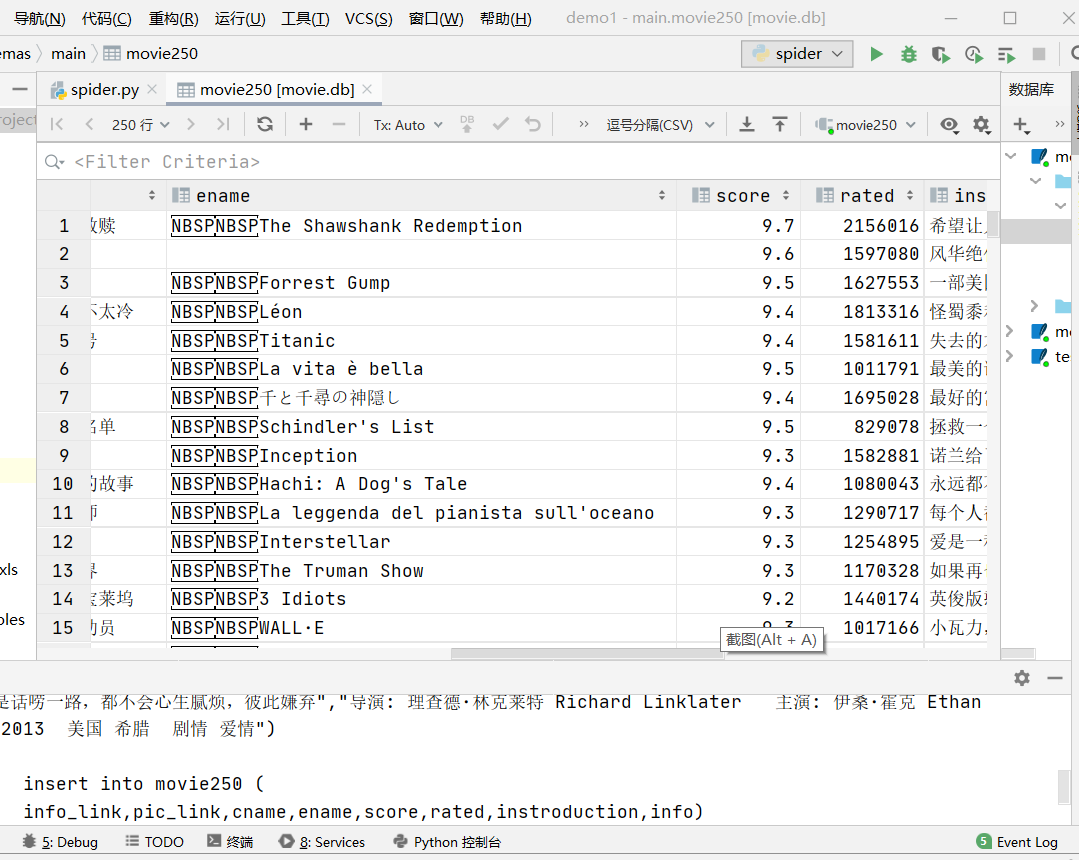Go to the next page of rows
This screenshot has width=1079, height=860.
click(x=191, y=125)
